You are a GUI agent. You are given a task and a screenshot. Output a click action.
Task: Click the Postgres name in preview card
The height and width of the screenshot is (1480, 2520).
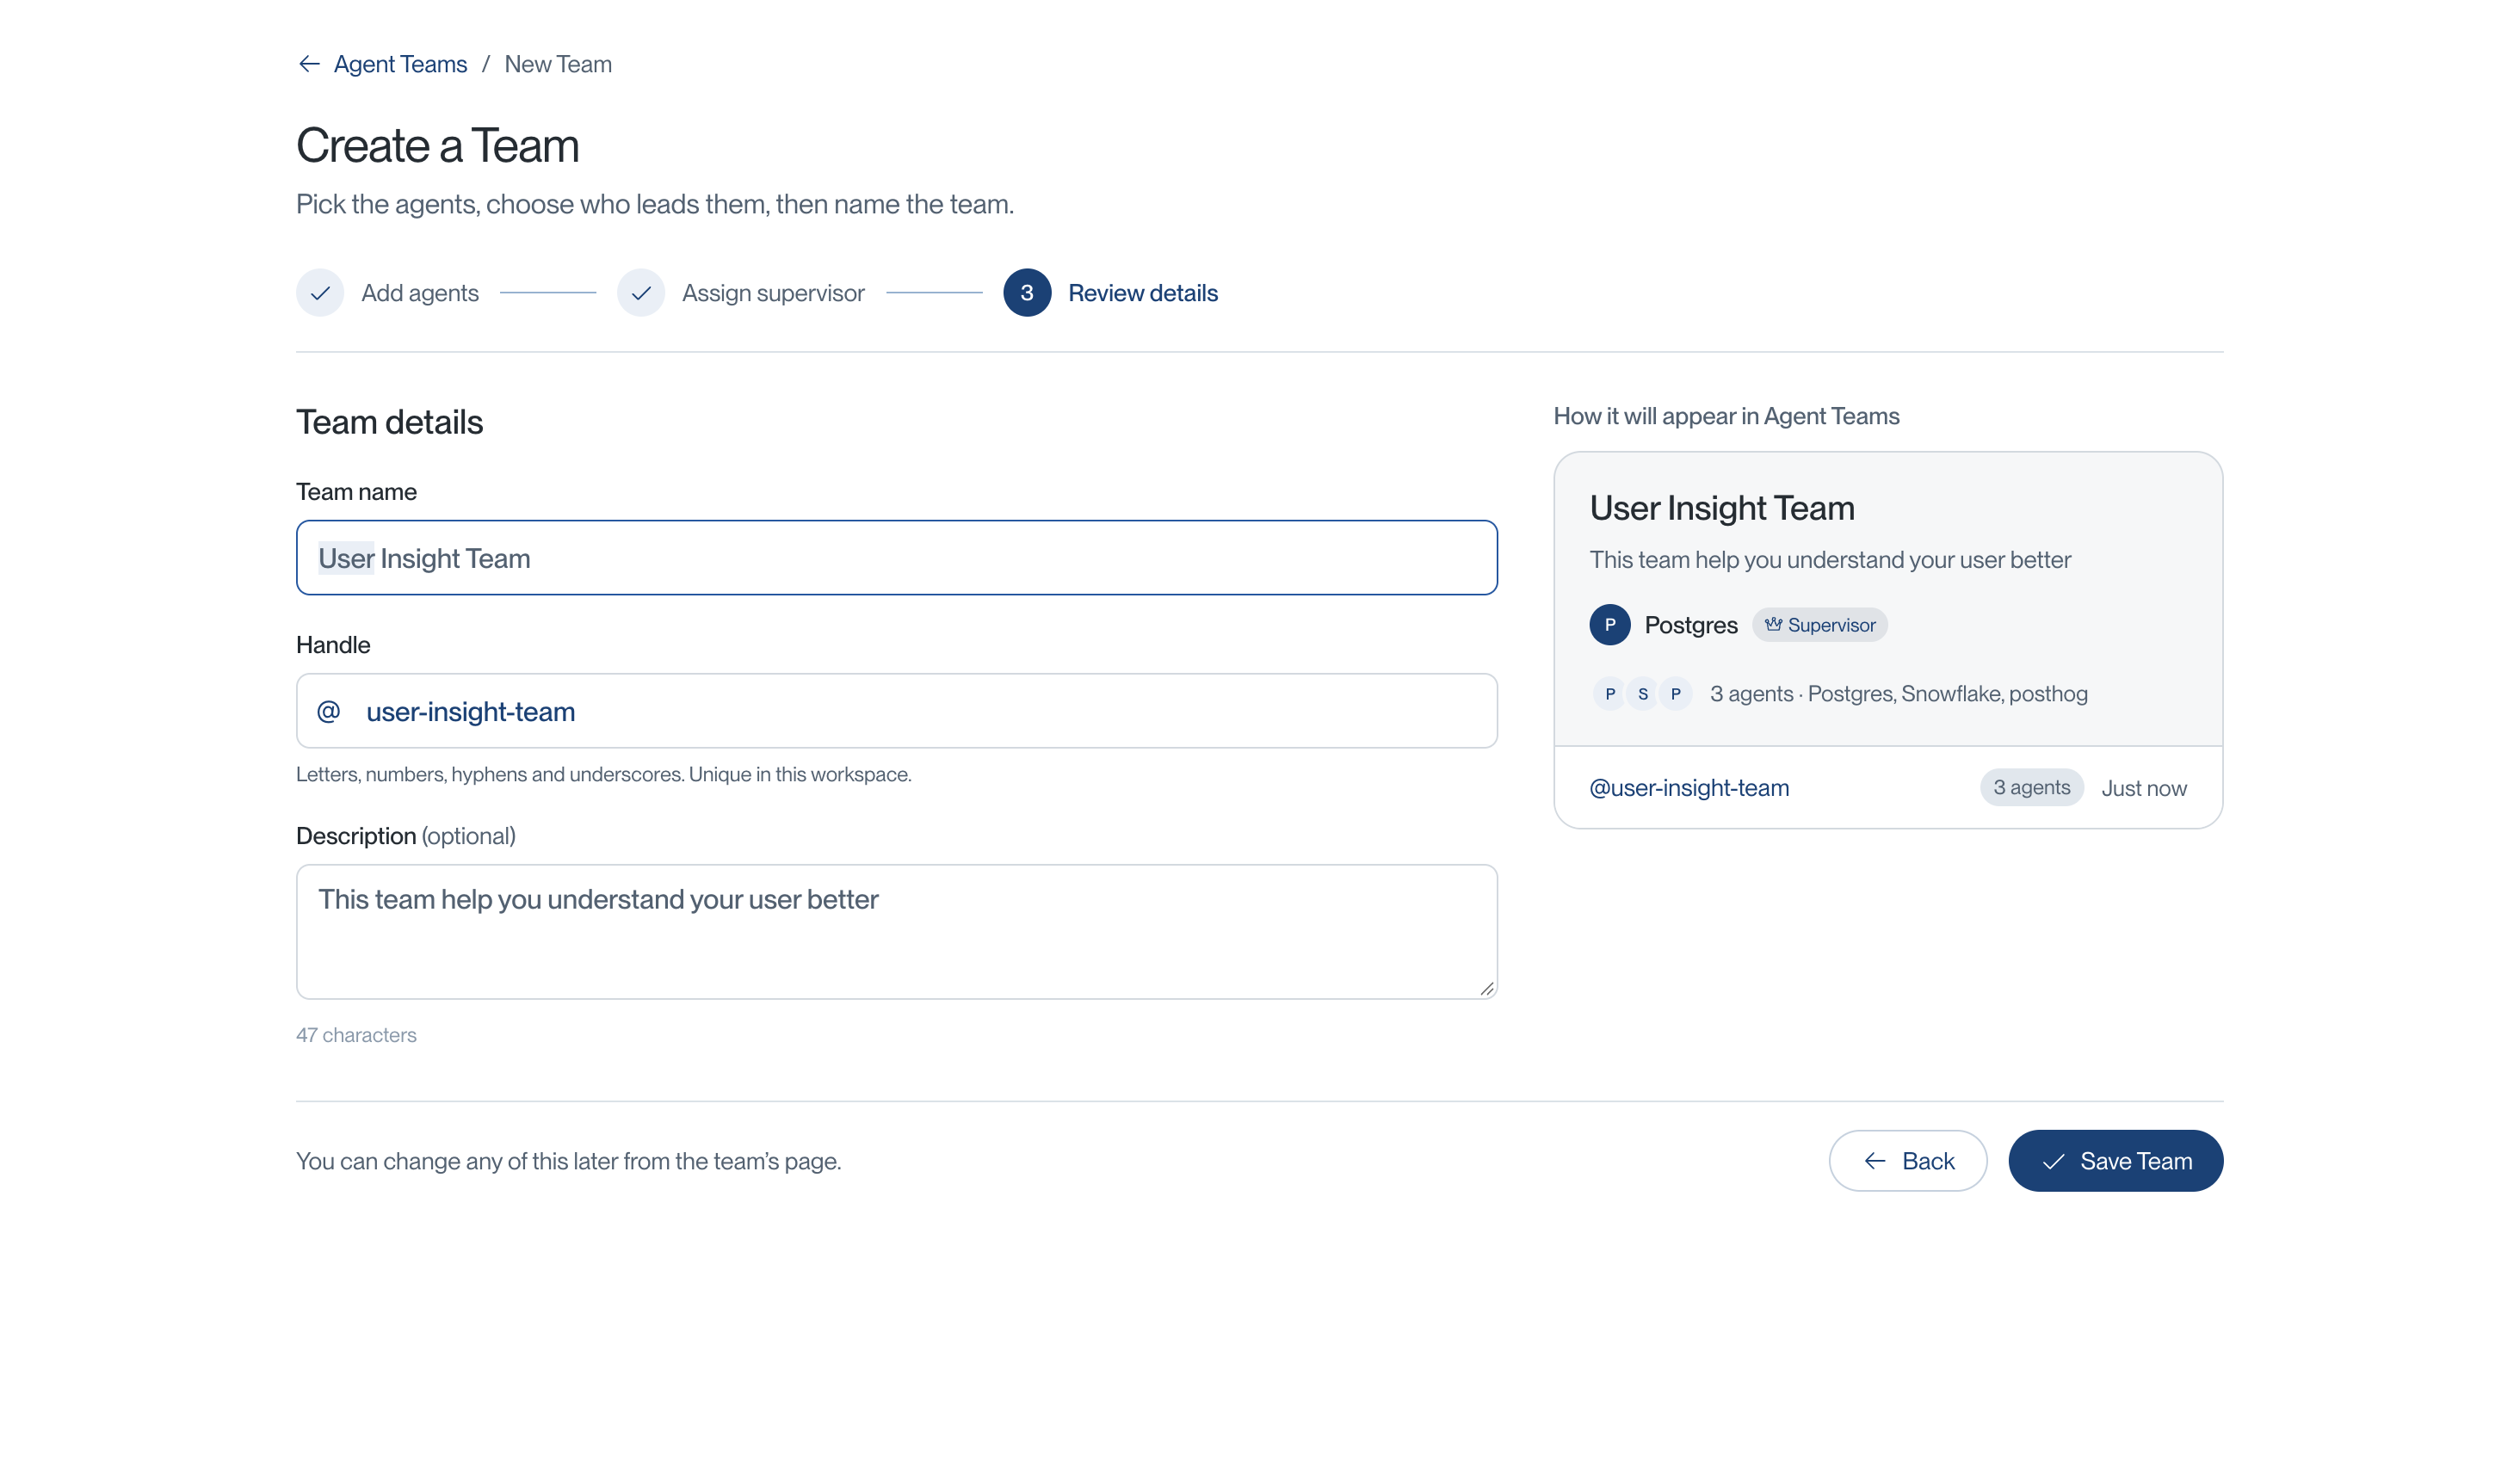1691,625
